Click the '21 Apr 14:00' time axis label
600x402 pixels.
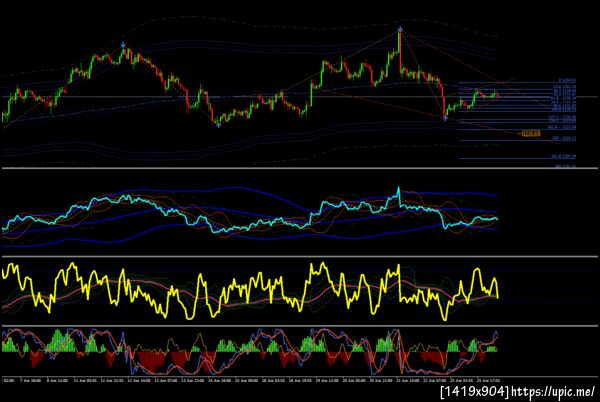tap(406, 381)
